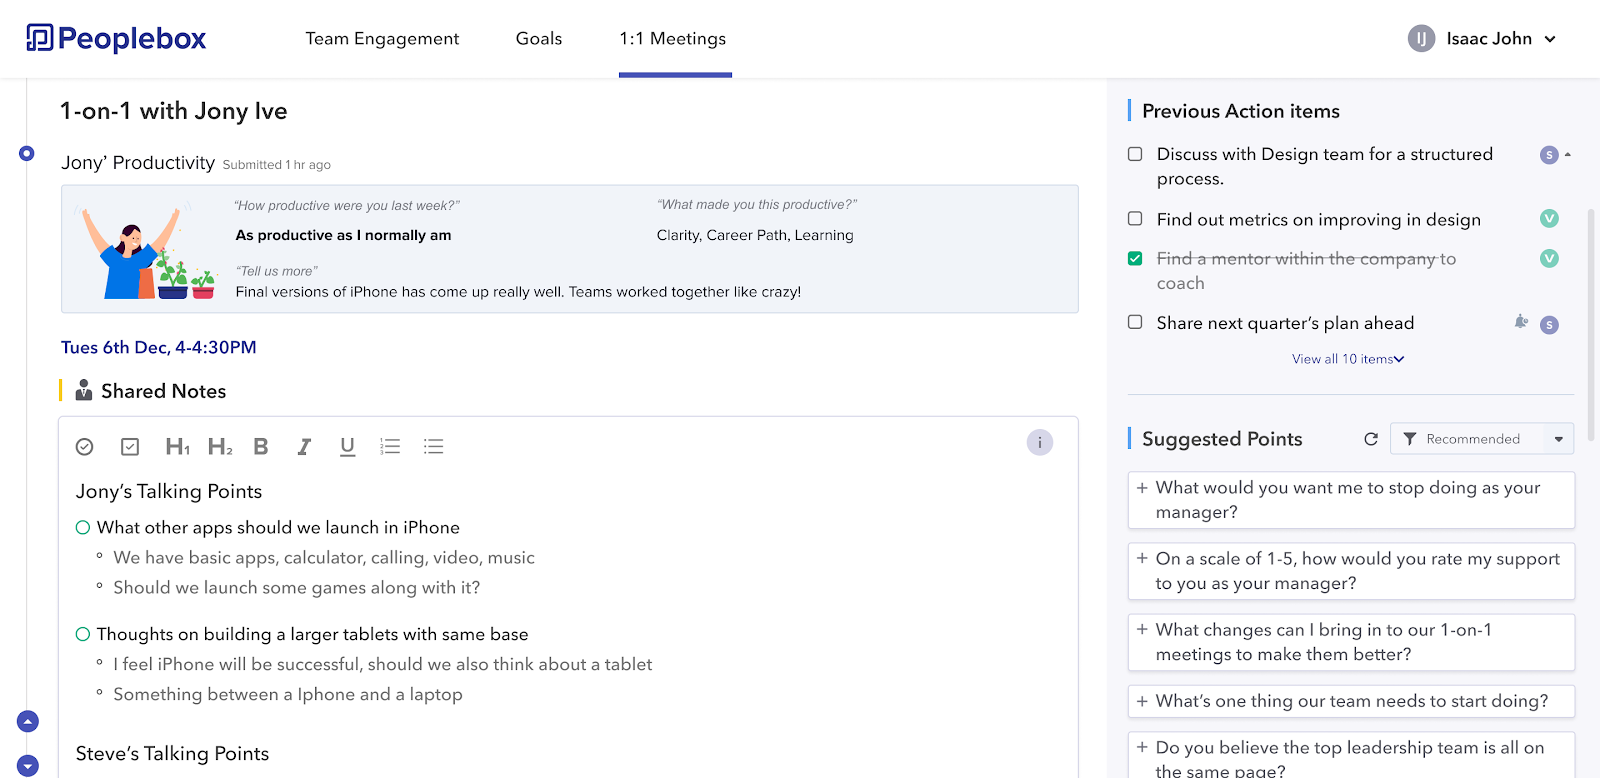Refresh the Suggested Points list

1371,439
